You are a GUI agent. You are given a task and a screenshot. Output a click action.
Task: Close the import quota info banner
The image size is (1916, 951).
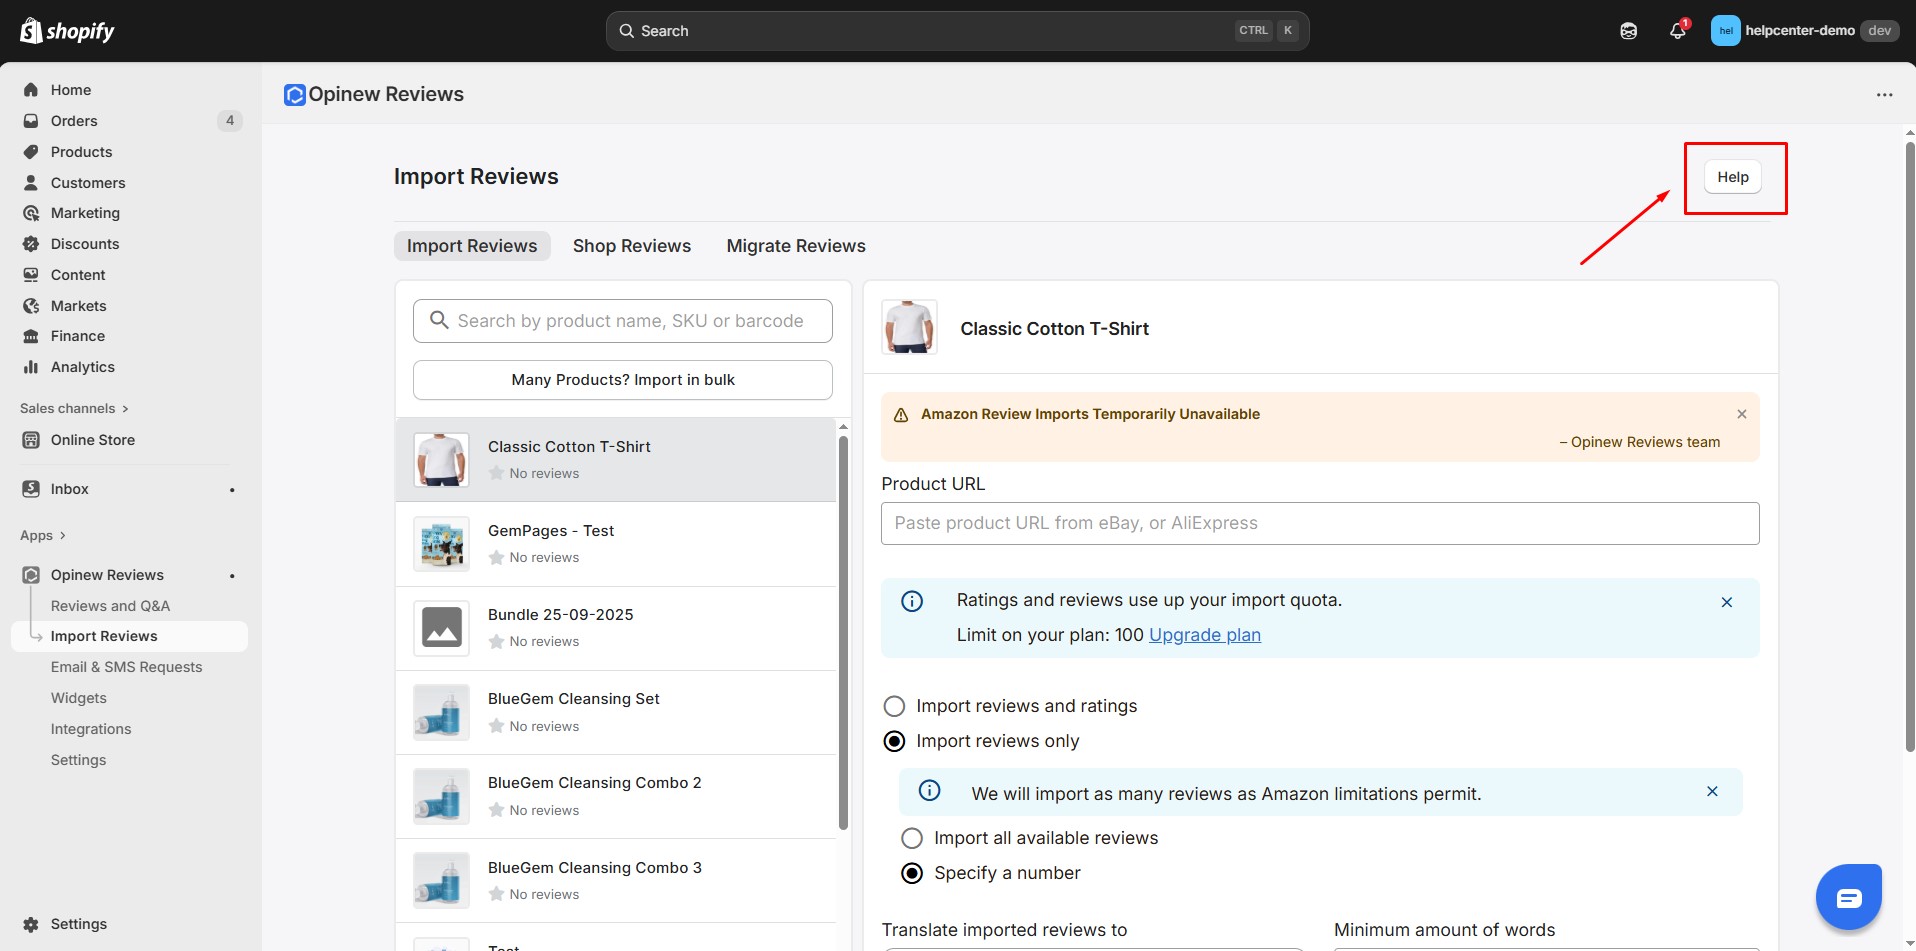click(1726, 602)
